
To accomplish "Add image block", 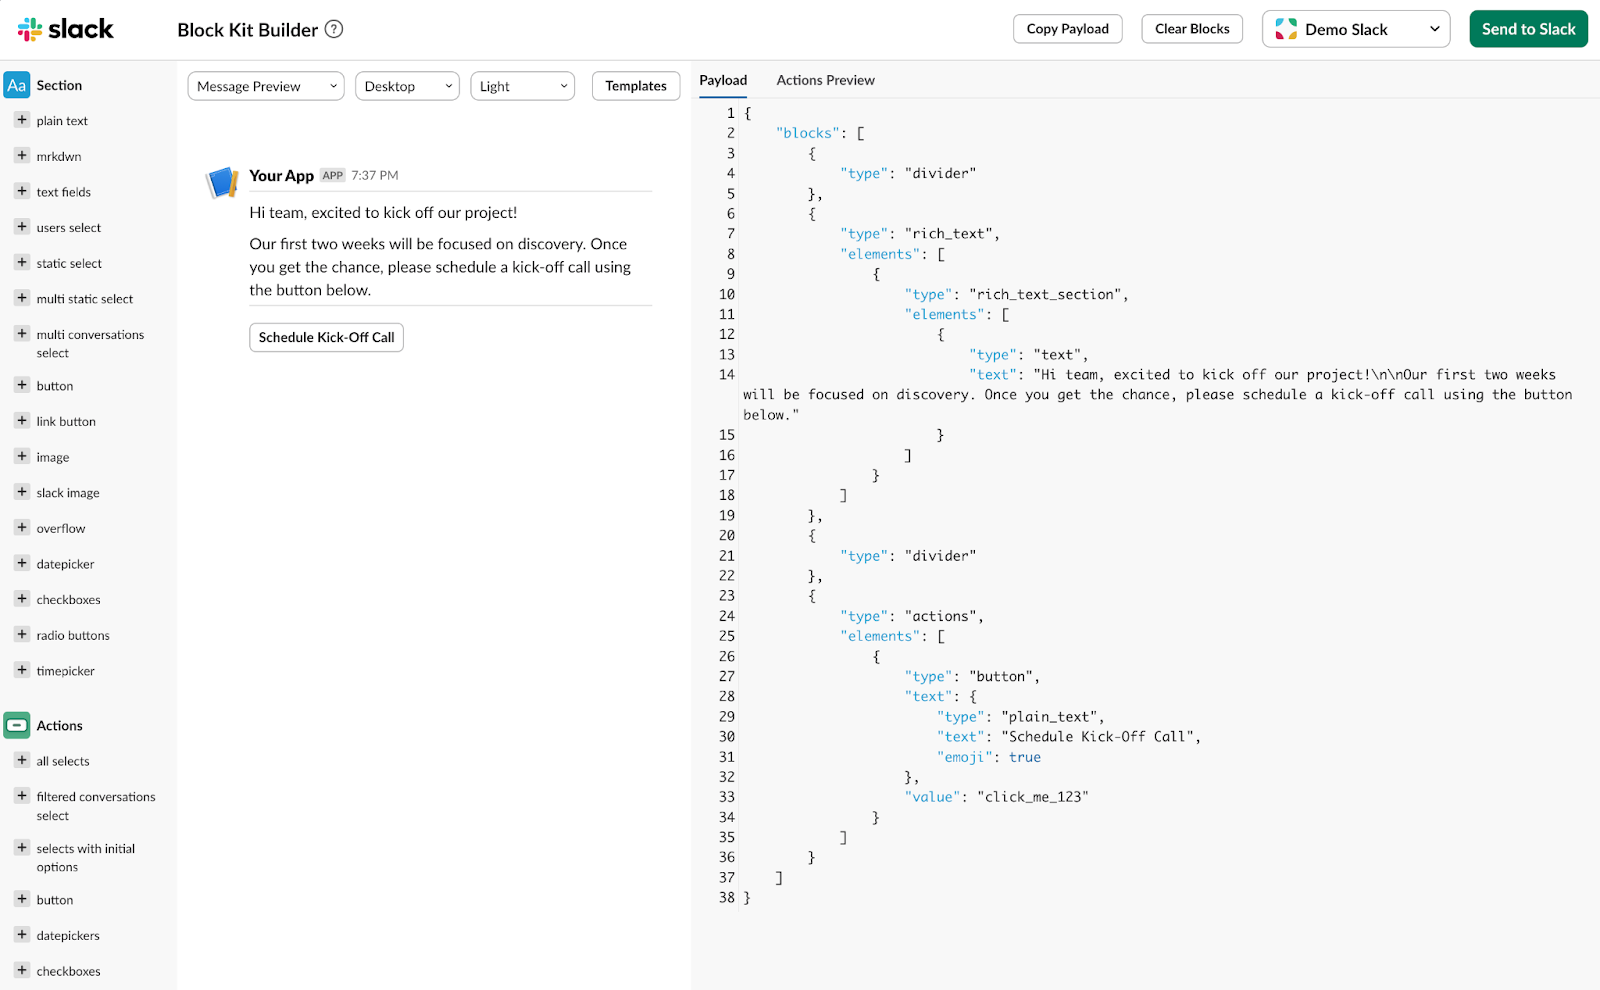I will pos(22,456).
